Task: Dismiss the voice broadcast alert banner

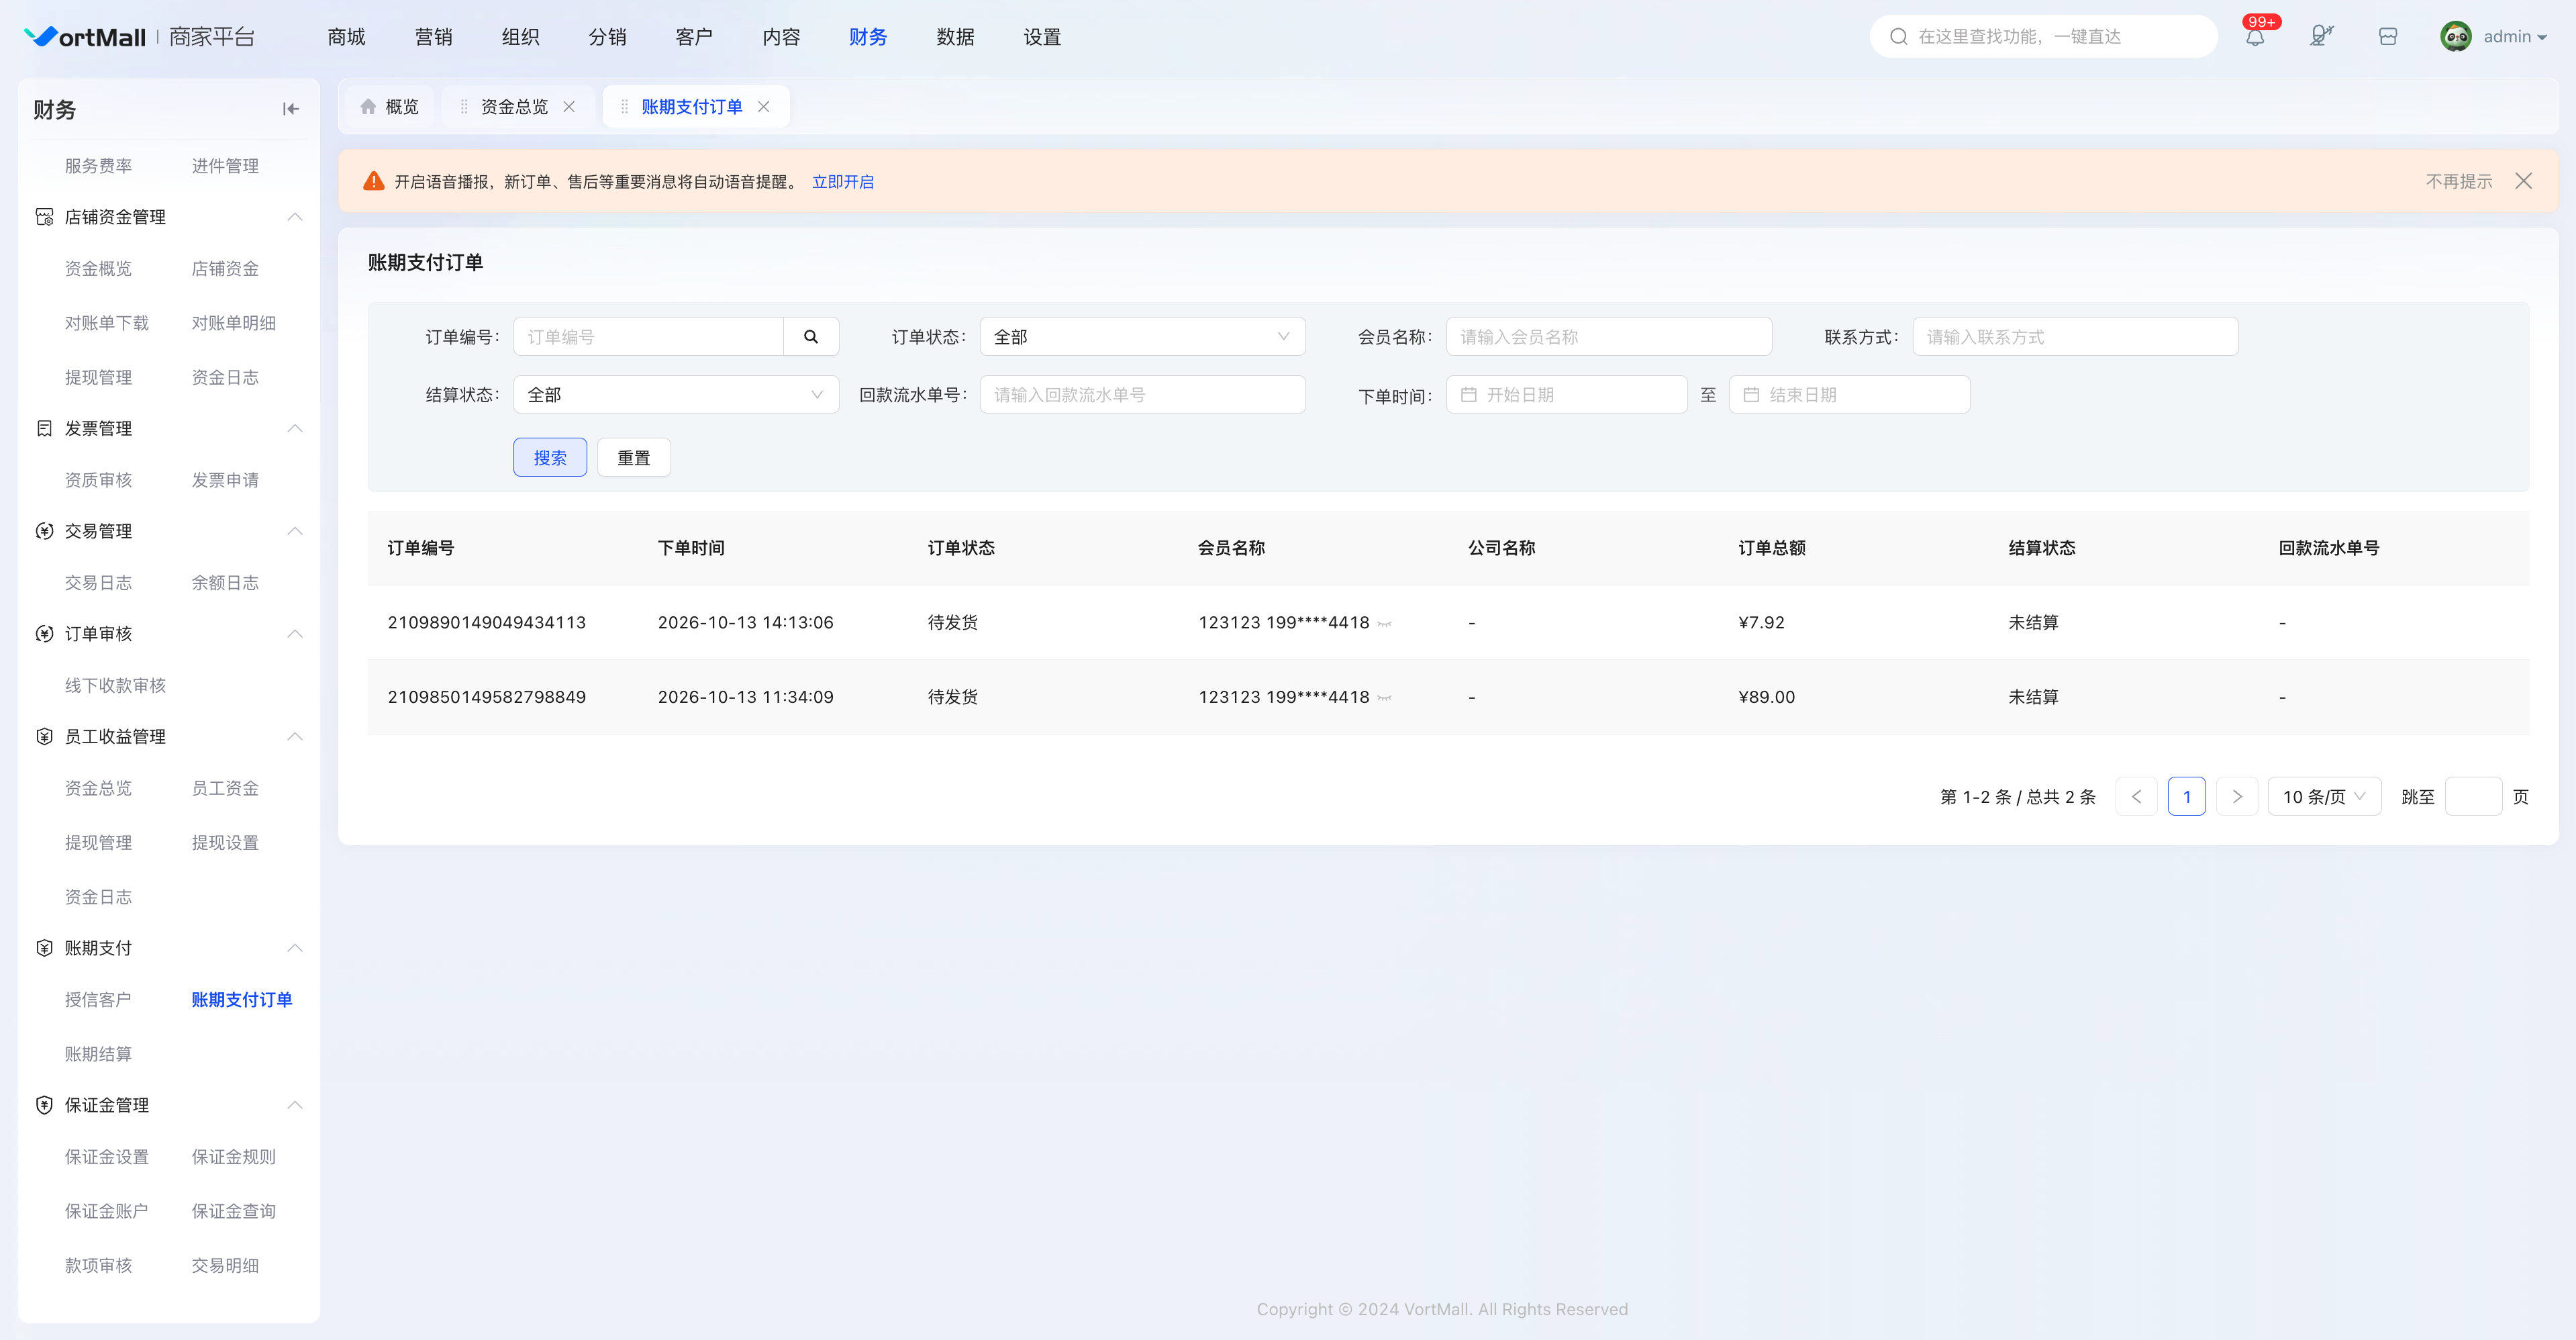Action: (2524, 181)
